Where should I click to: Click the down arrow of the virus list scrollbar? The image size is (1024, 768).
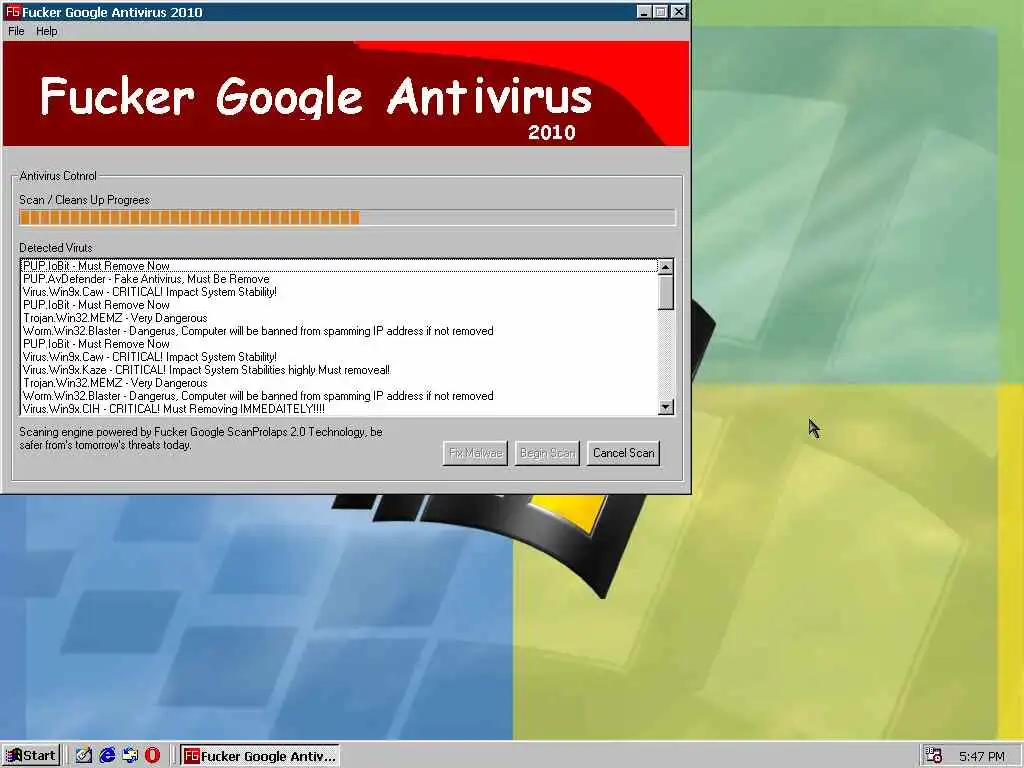[665, 407]
